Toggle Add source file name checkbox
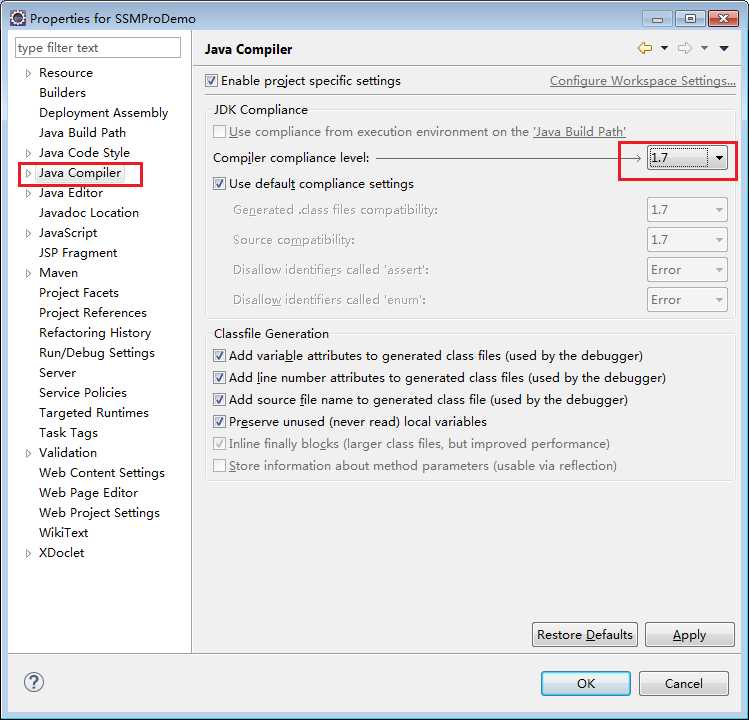The height and width of the screenshot is (720, 749). (x=219, y=399)
